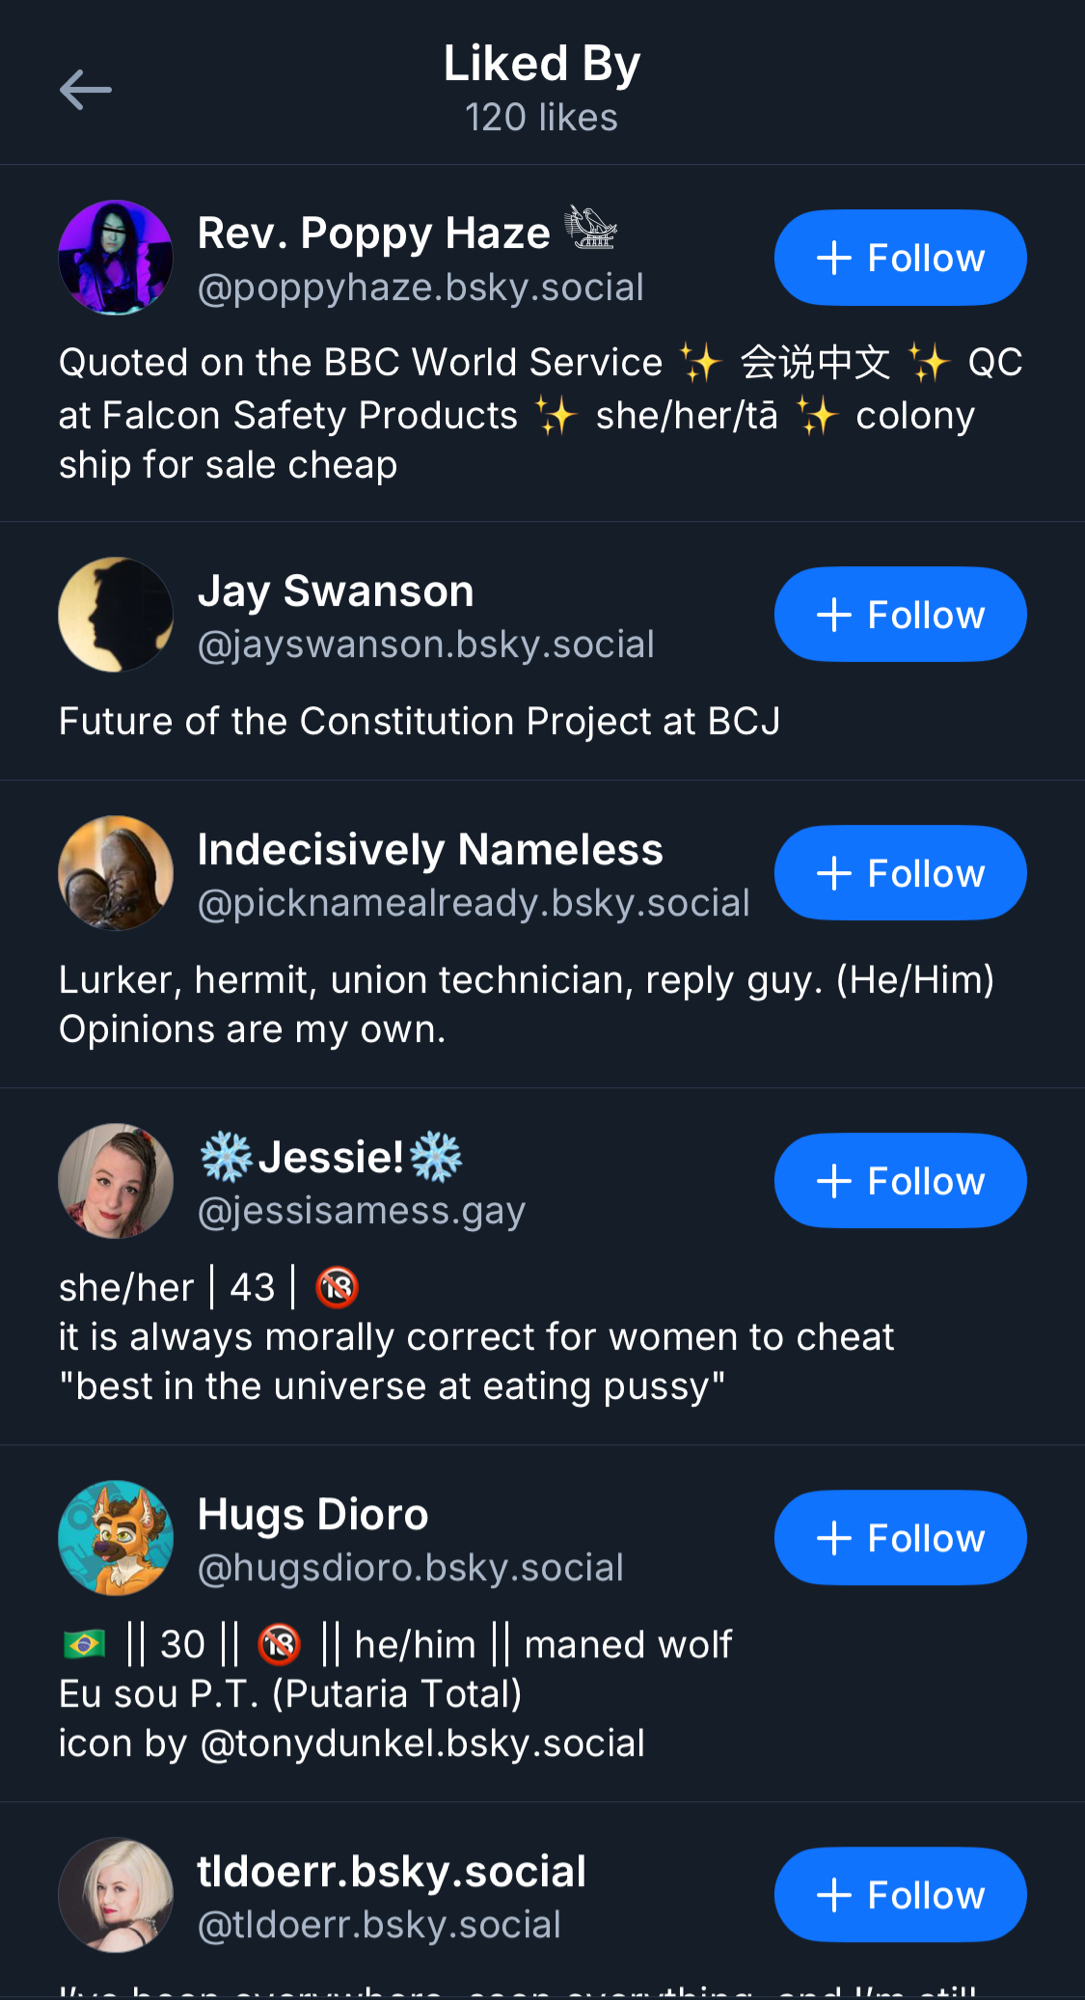Tap the @jessisamess.gay handle
This screenshot has width=1085, height=2000.
pos(361,1211)
